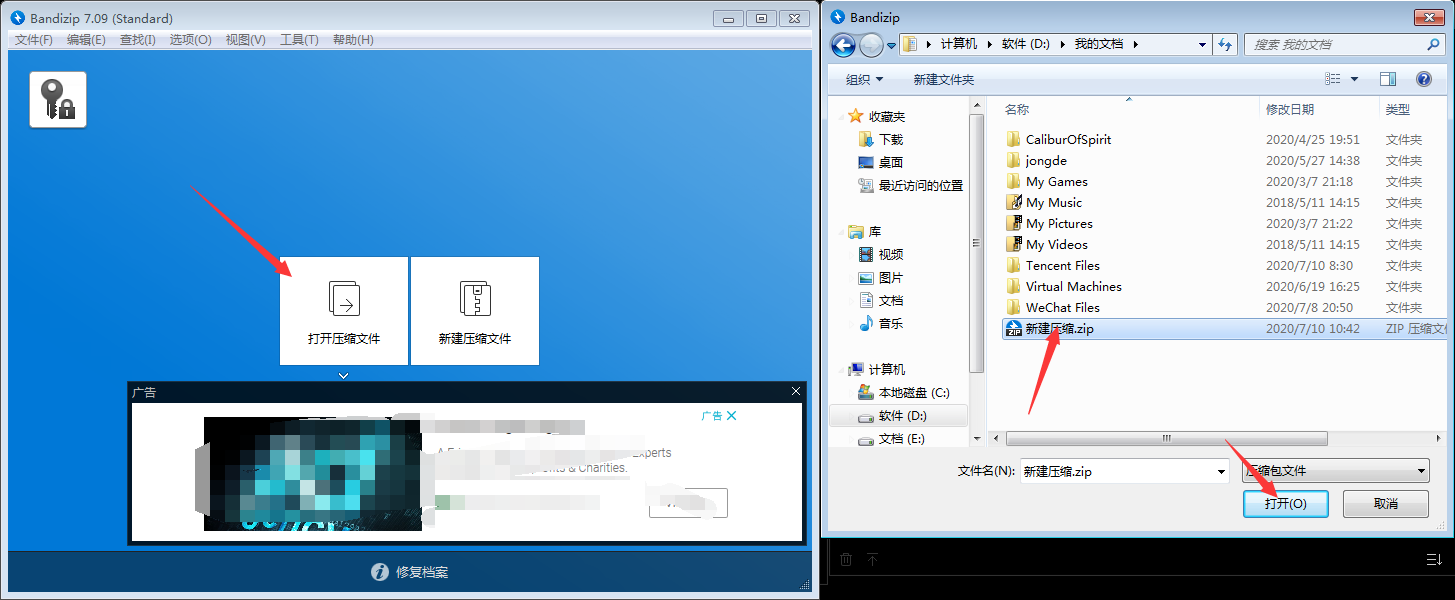The height and width of the screenshot is (600, 1455).
Task: Select the My Pictures folder
Action: (x=1059, y=223)
